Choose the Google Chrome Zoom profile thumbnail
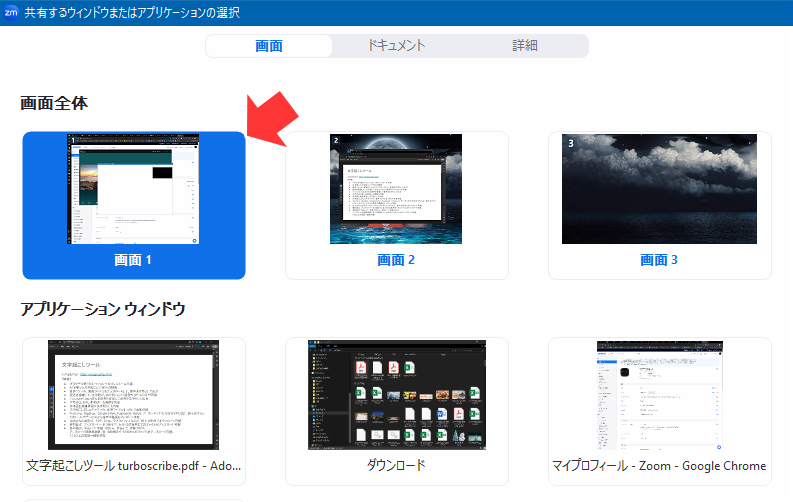 tap(659, 395)
